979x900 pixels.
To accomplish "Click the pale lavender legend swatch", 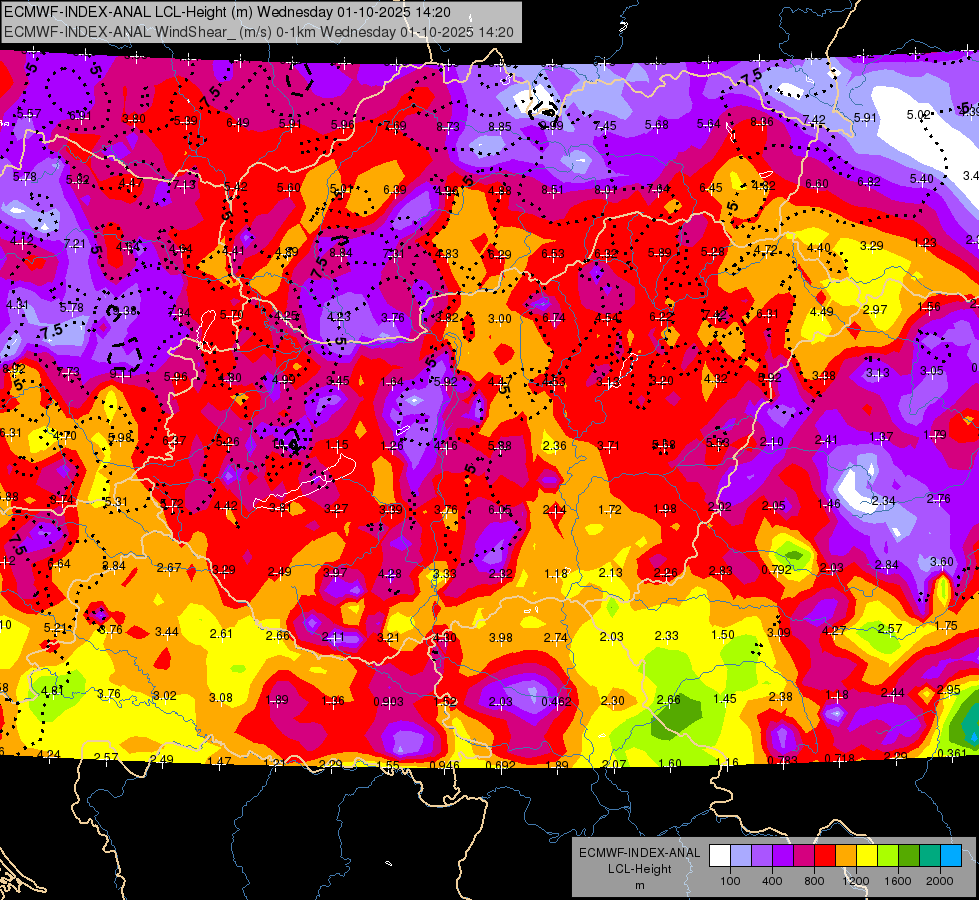I will [x=741, y=856].
